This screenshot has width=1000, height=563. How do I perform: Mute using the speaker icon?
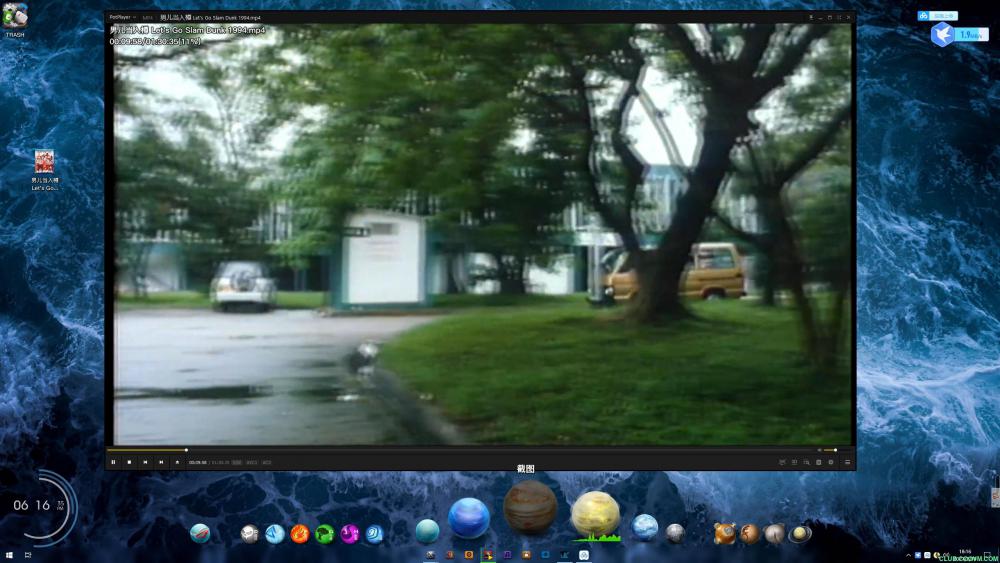coord(820,450)
